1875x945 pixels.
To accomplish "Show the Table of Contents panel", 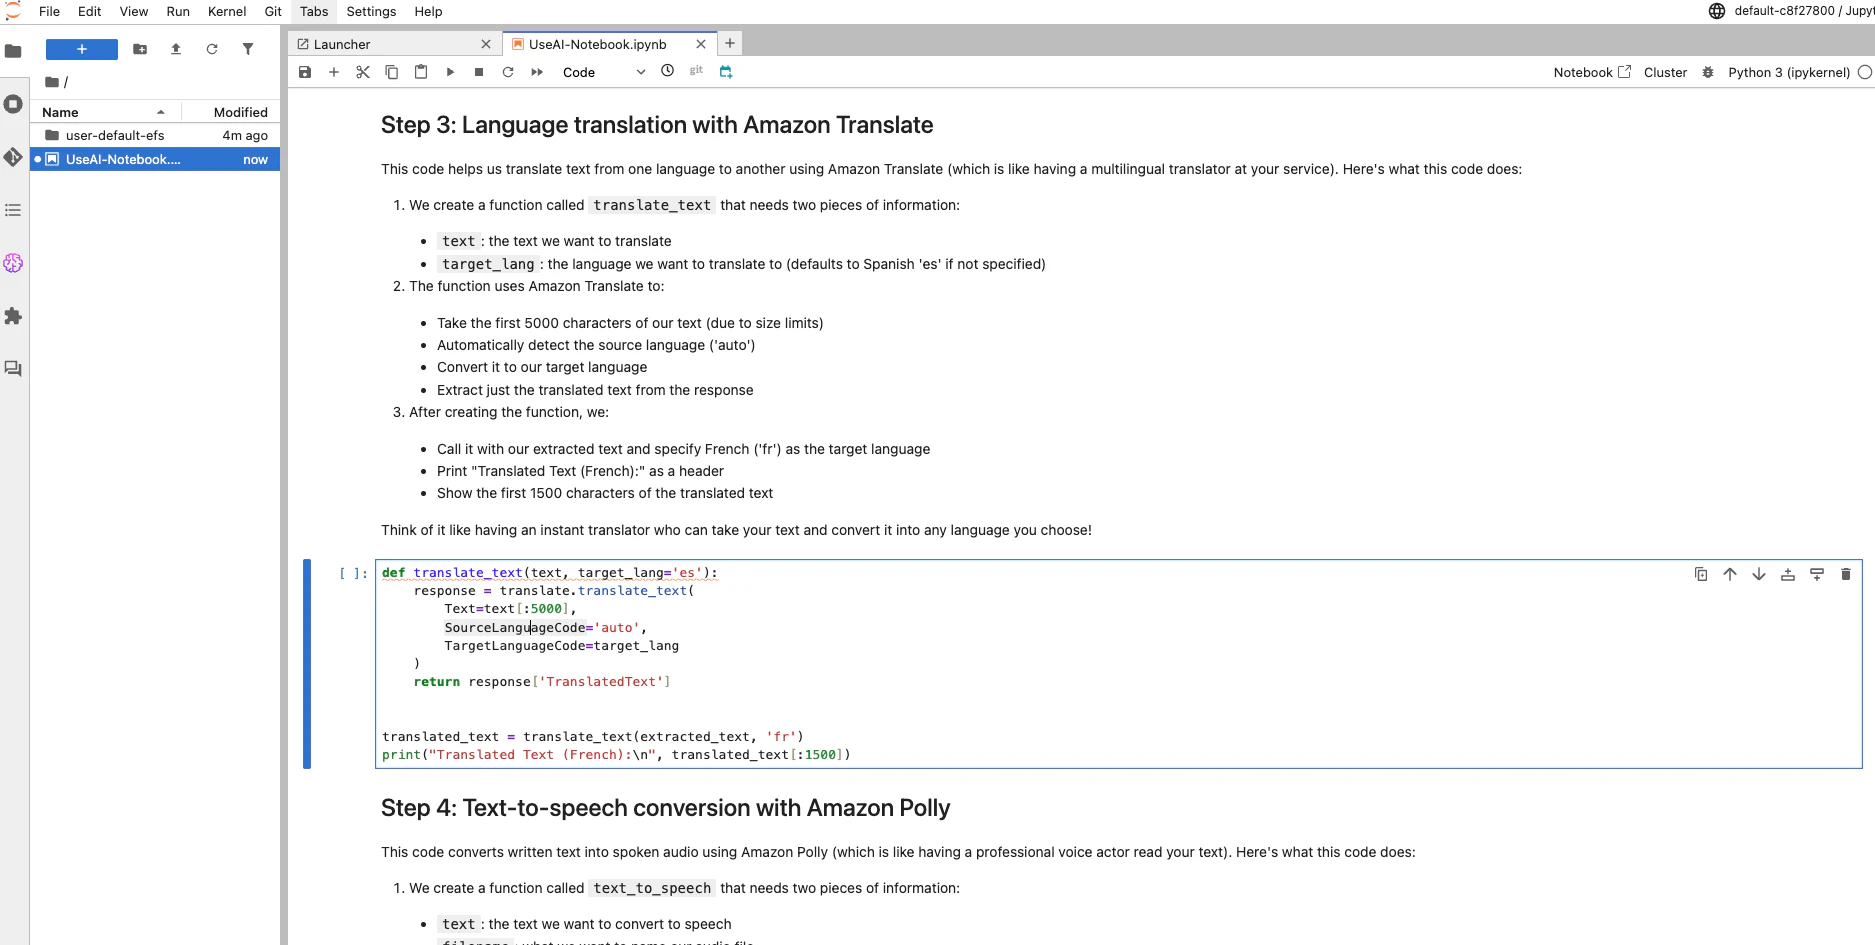I will (13, 210).
